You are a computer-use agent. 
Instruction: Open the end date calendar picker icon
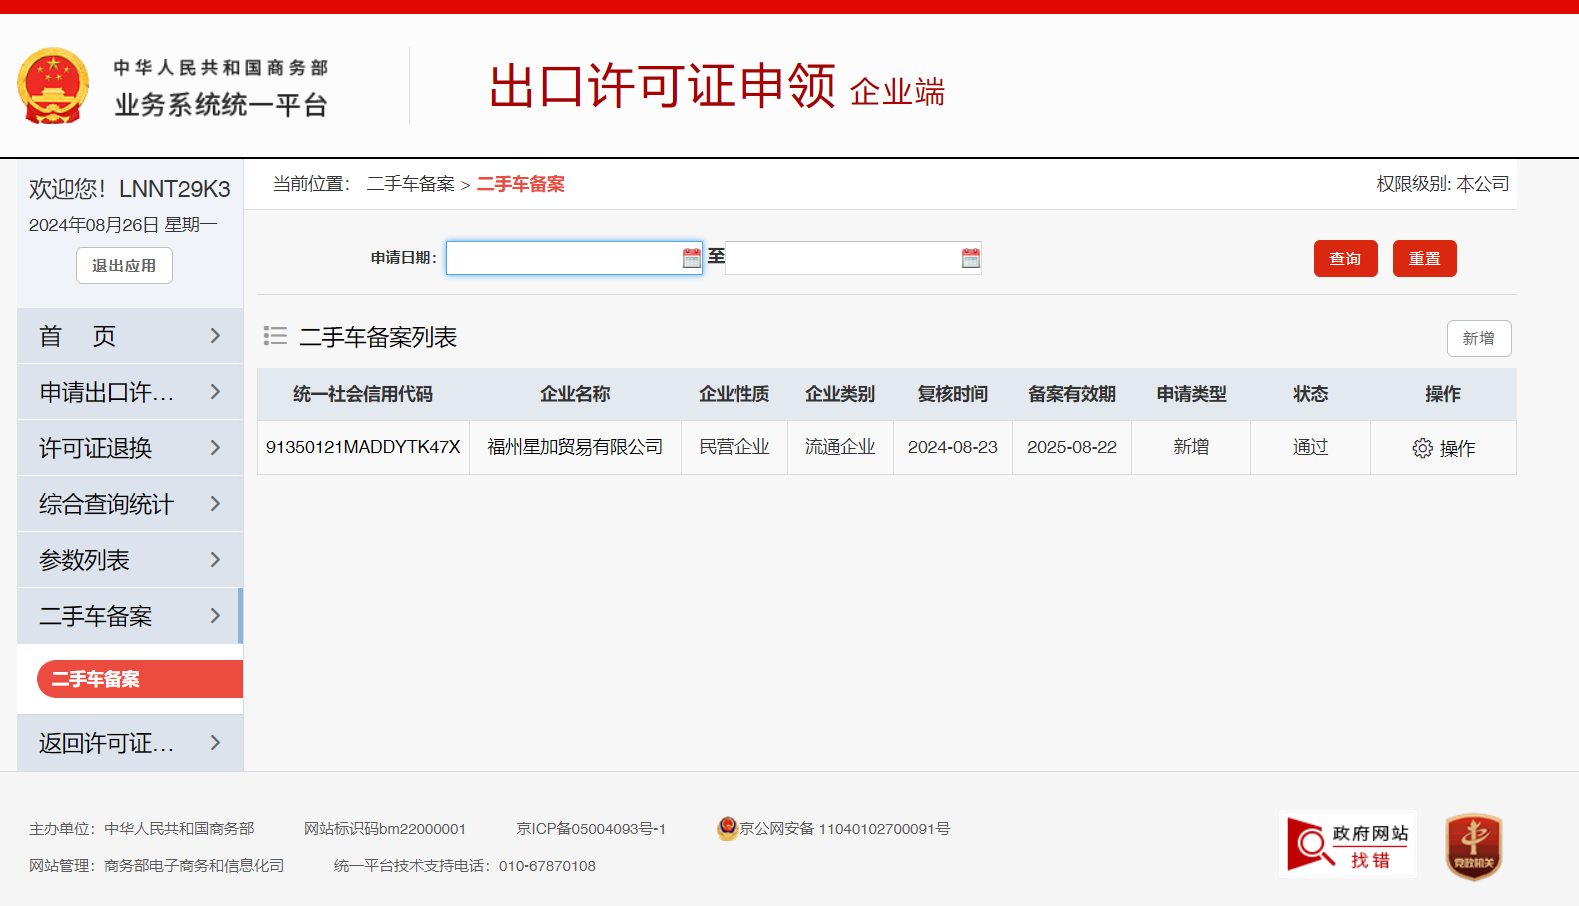coord(970,258)
